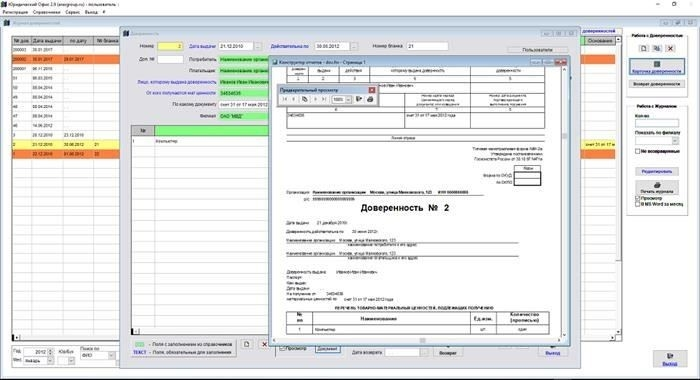Open zoom percentage dropdown in preview

pos(348,99)
